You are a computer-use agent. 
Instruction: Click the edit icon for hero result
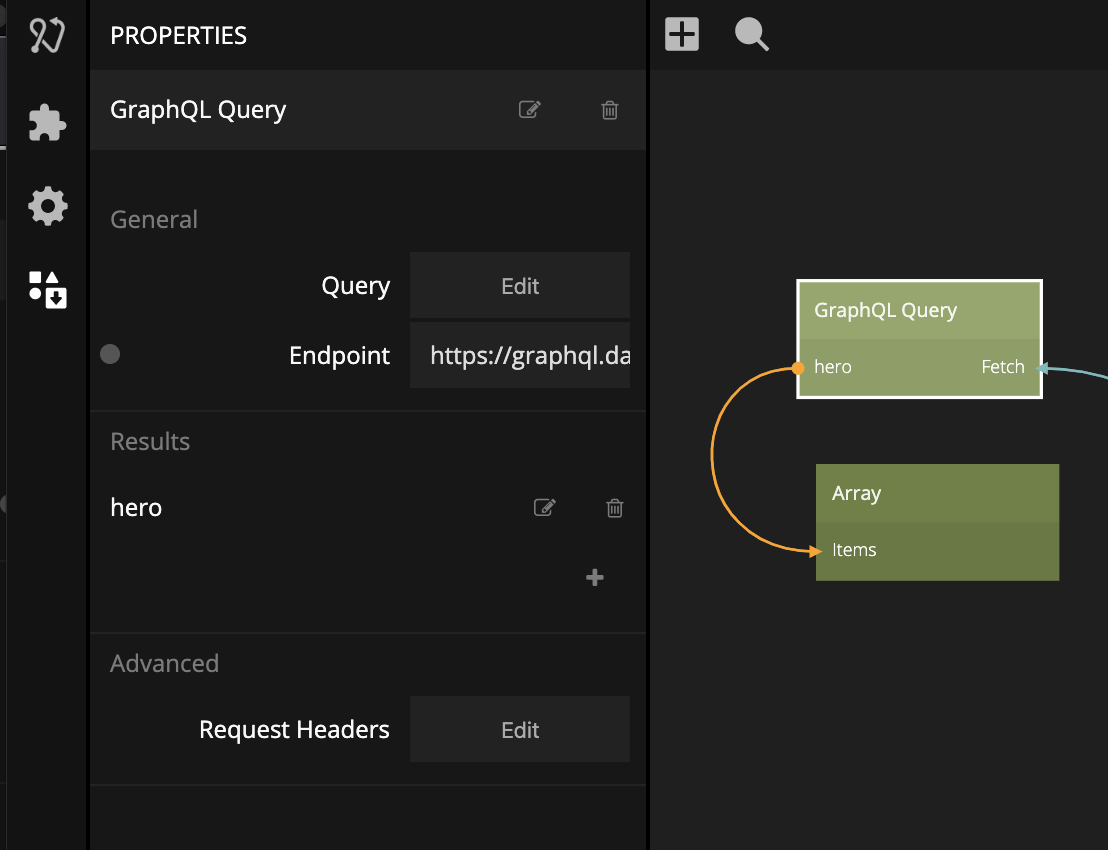point(544,508)
